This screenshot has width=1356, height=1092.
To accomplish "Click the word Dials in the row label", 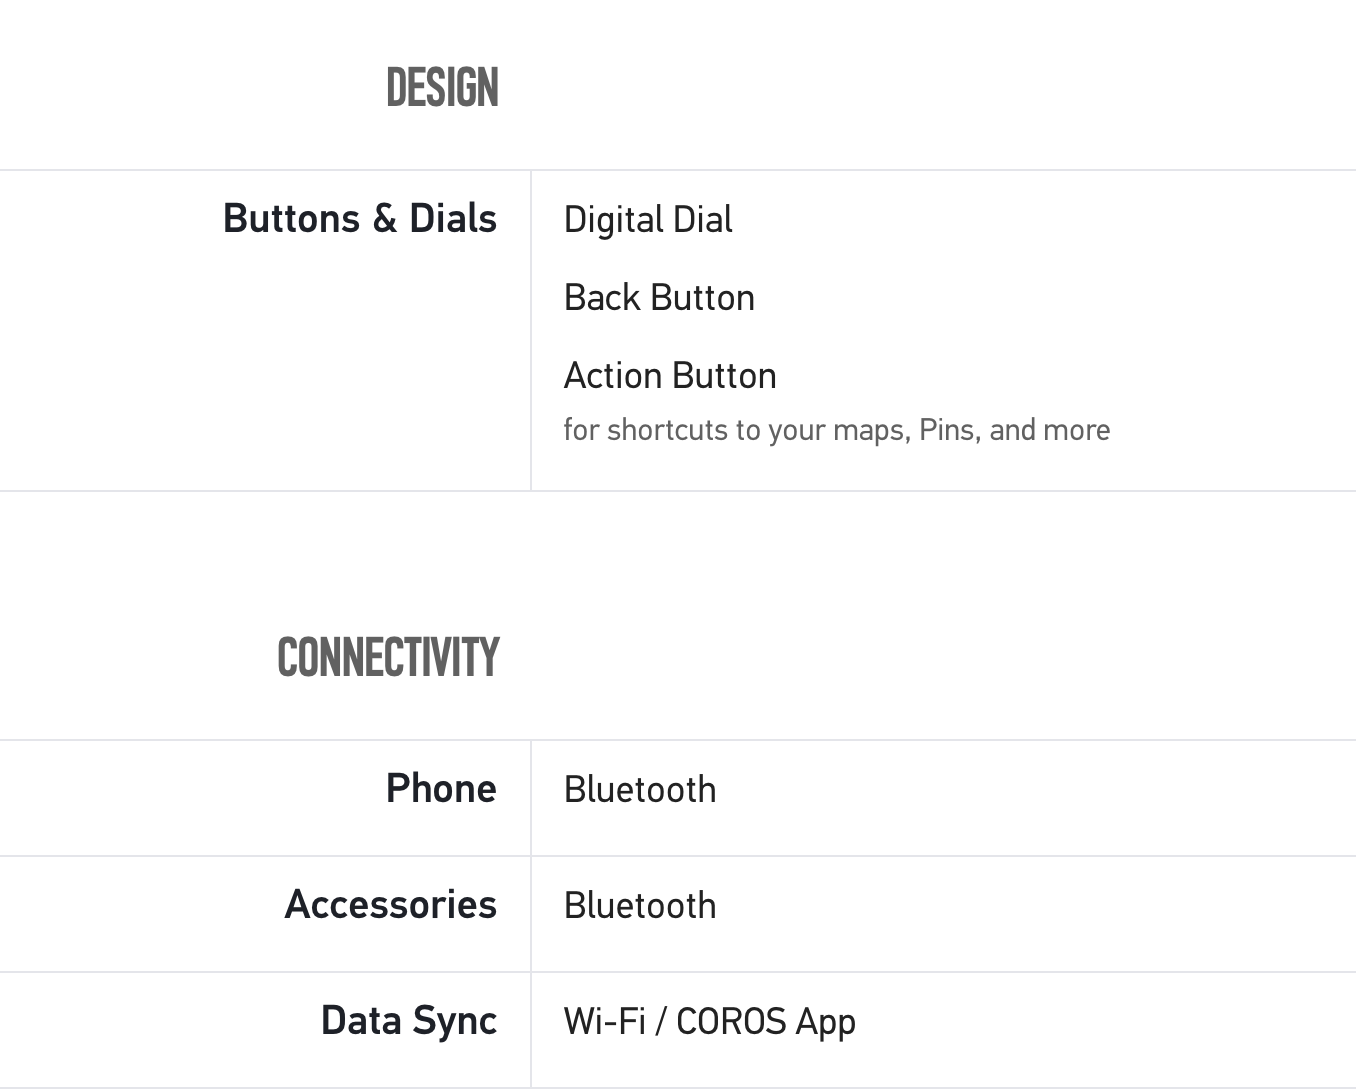I will tap(453, 219).
